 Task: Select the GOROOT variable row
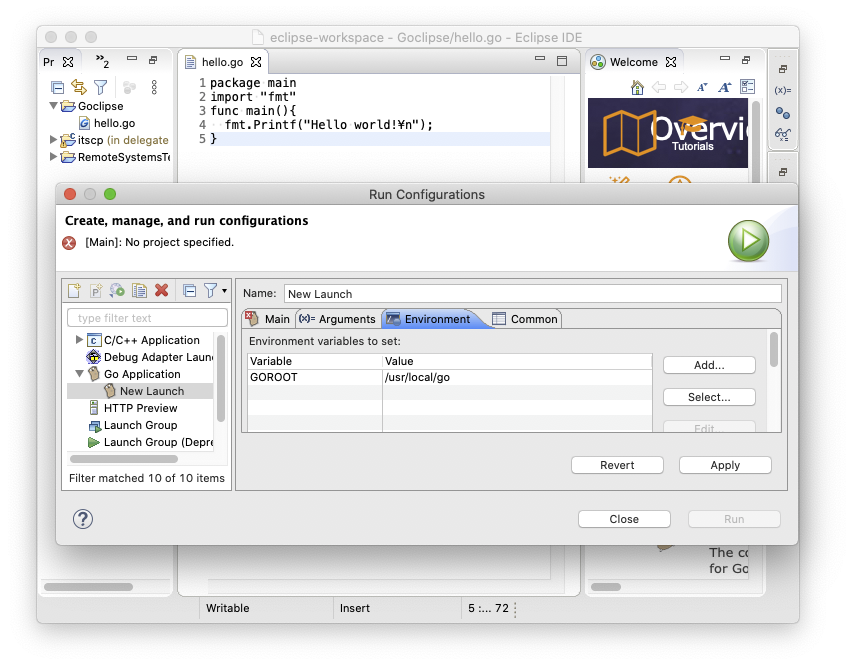[315, 378]
